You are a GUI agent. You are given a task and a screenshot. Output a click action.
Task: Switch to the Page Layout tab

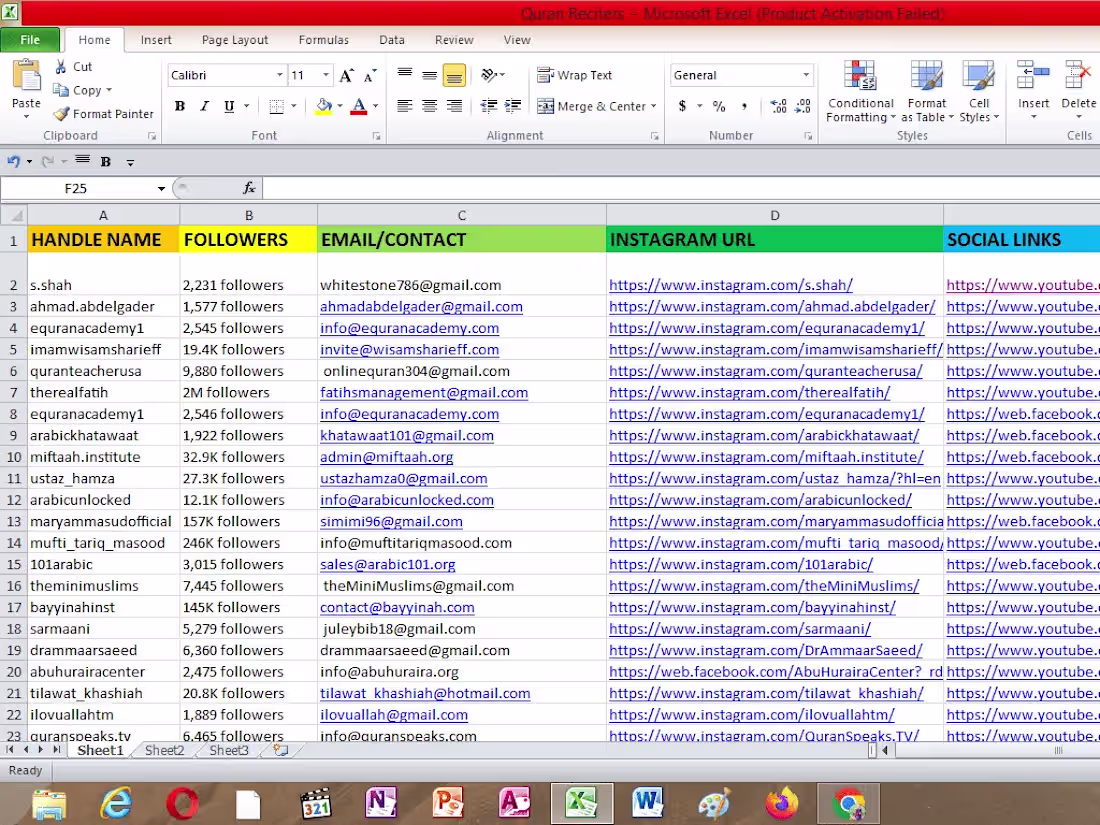click(235, 40)
